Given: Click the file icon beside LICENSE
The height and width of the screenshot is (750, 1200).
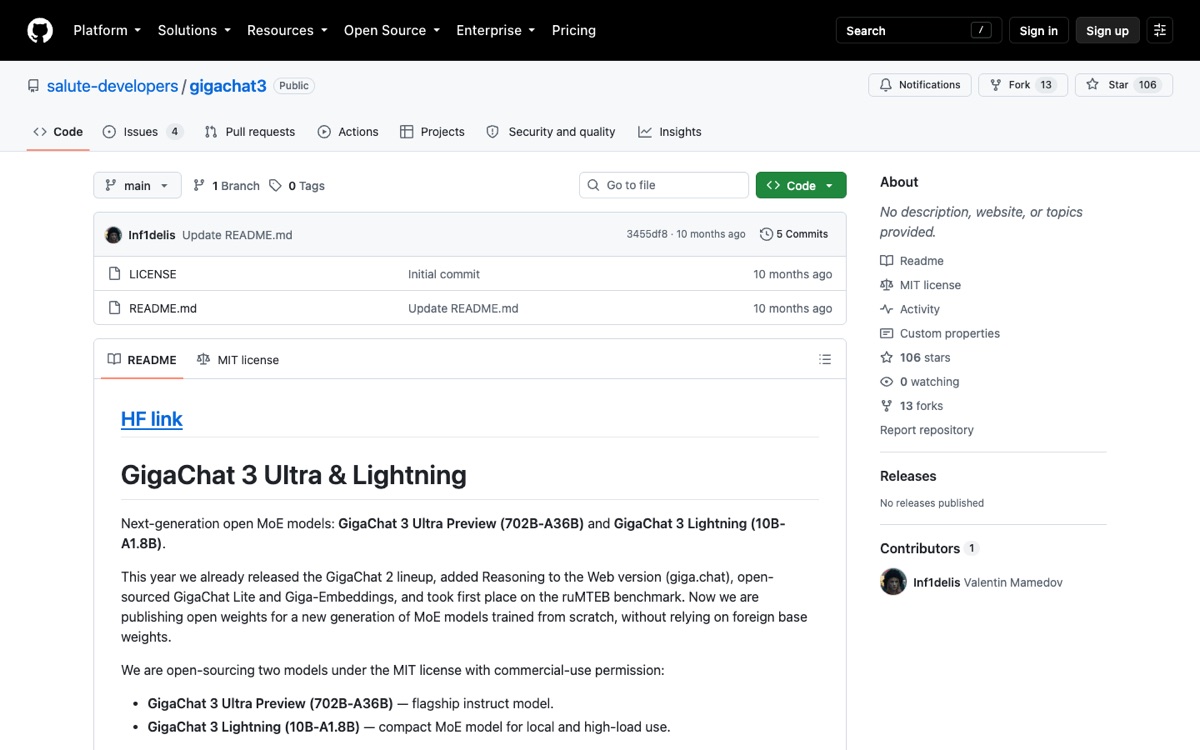Looking at the screenshot, I should (x=113, y=274).
